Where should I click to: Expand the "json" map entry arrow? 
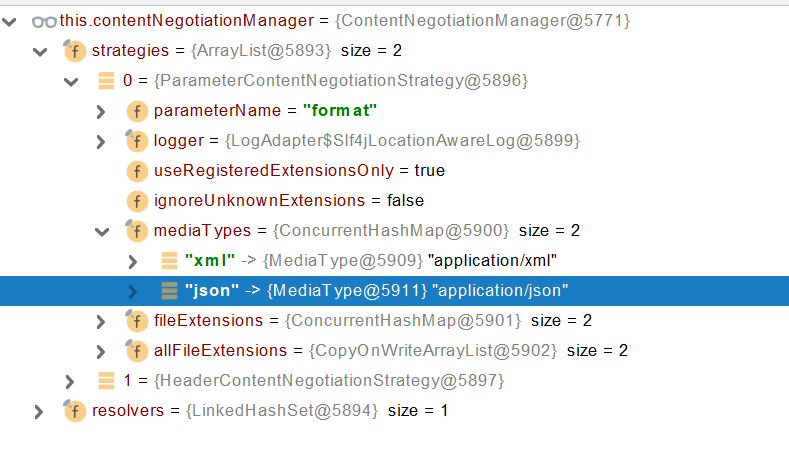[133, 291]
